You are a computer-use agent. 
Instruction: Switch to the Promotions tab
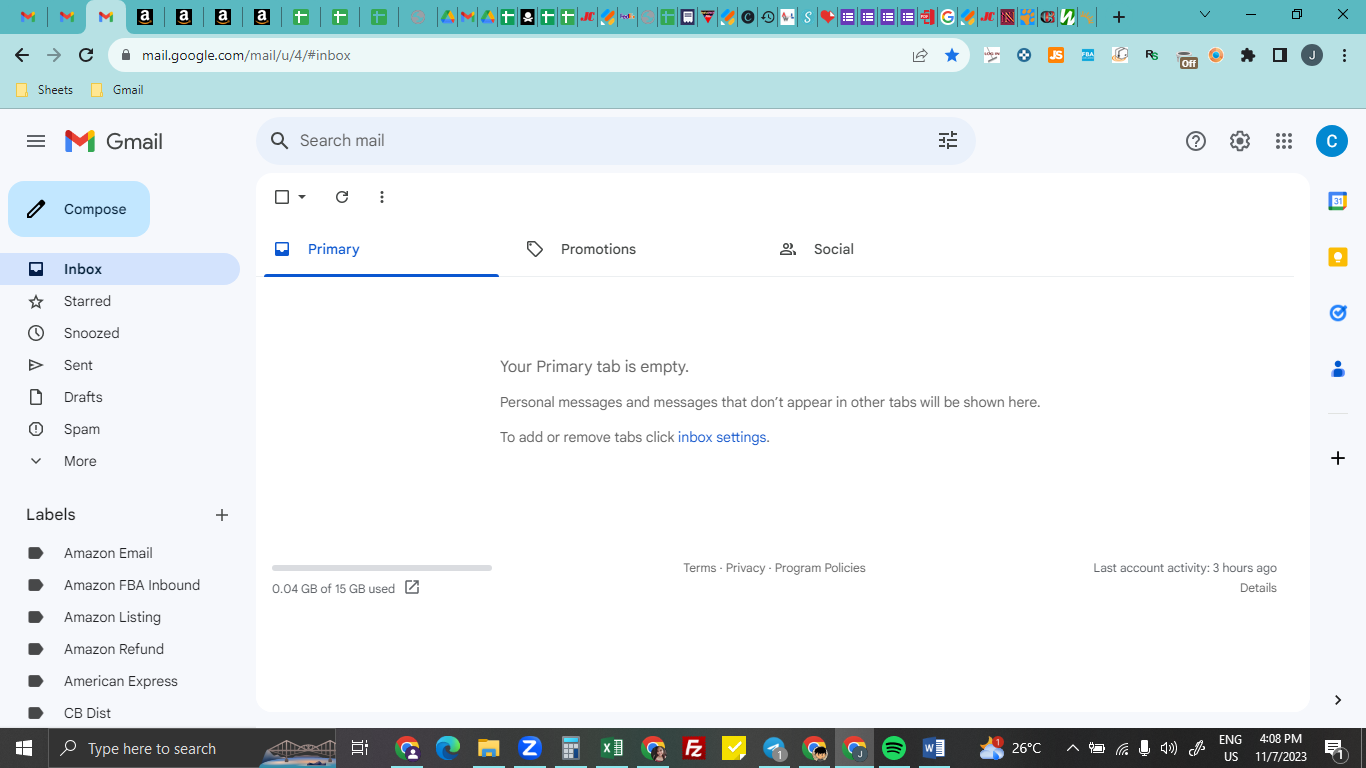[x=633, y=249]
